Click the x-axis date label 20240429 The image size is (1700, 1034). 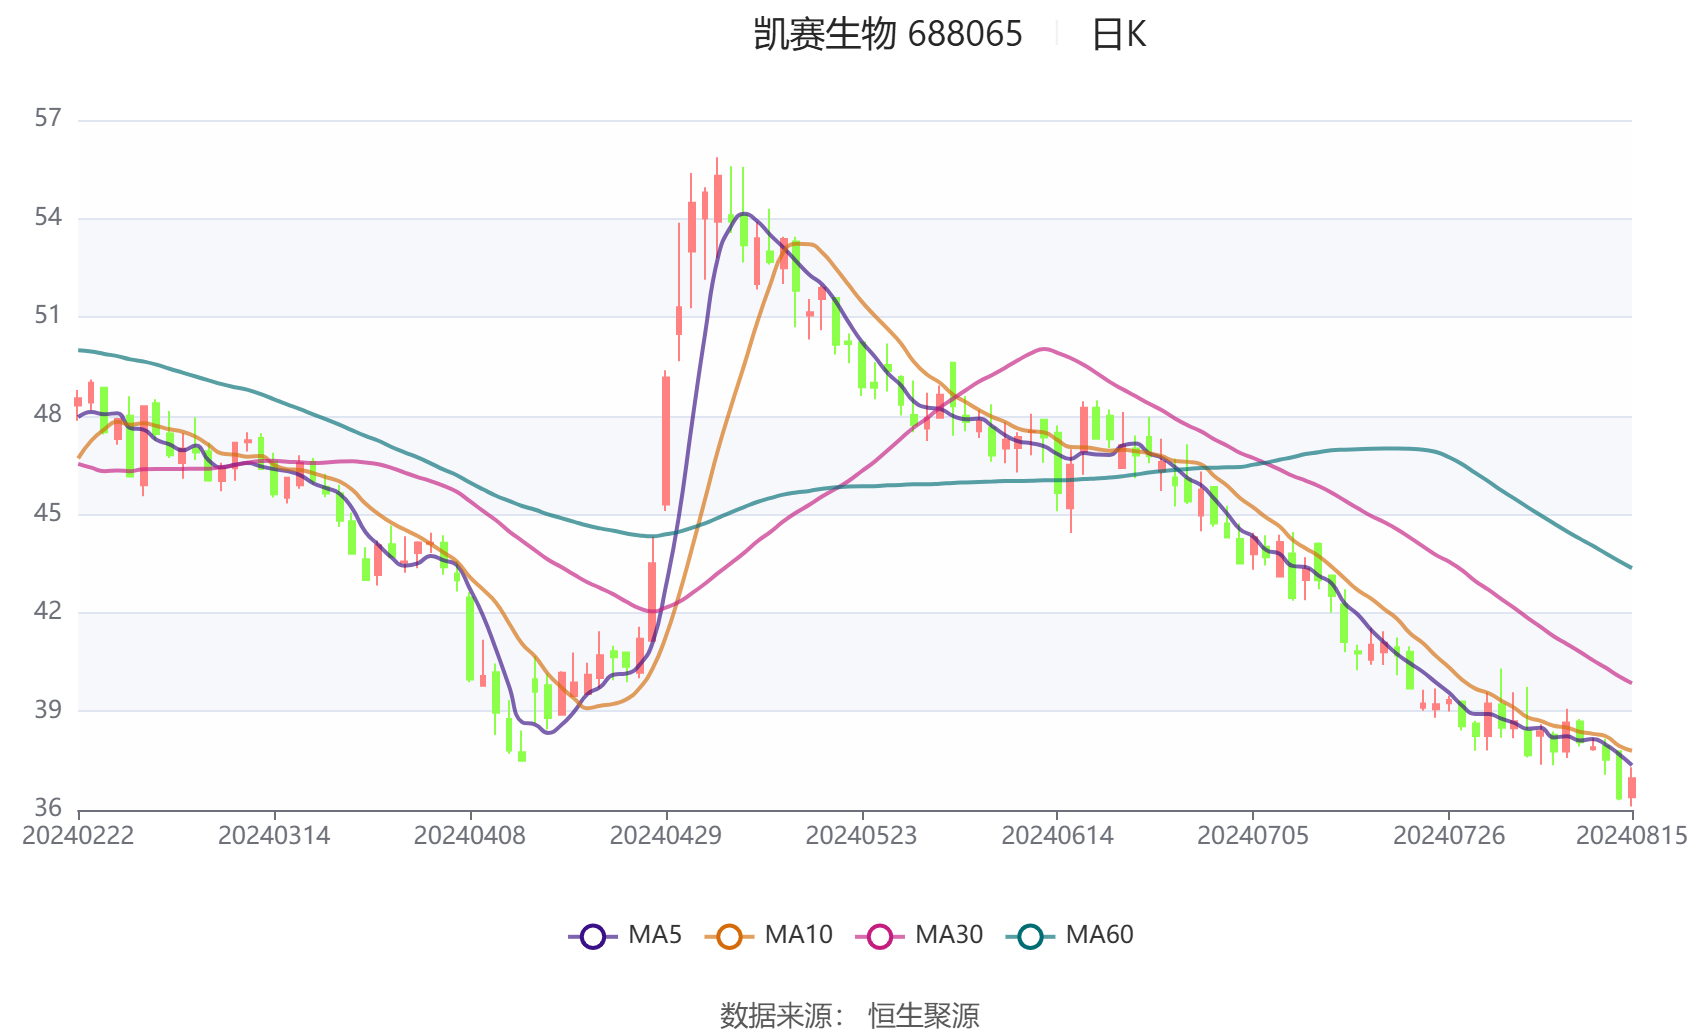(x=666, y=836)
